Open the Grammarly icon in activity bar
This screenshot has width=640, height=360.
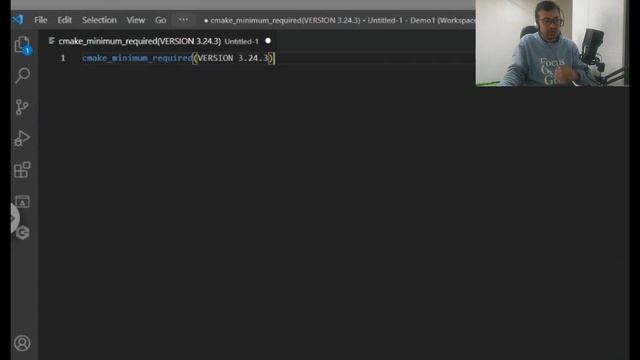click(23, 233)
